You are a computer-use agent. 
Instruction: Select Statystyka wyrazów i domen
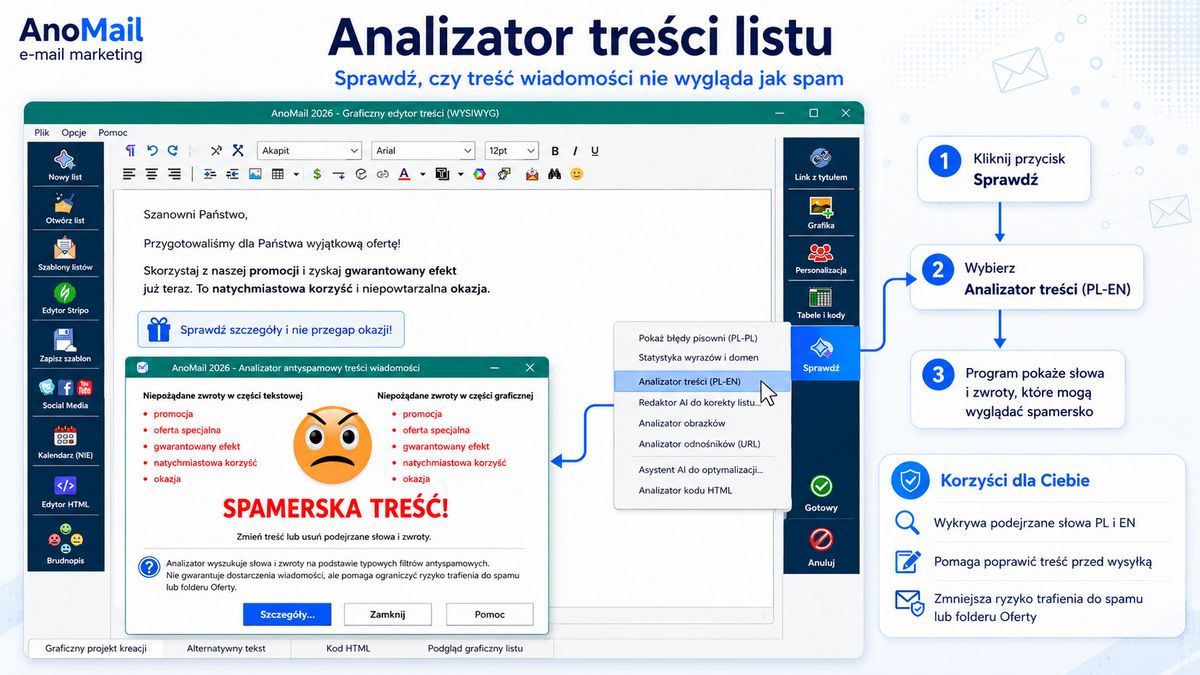[x=696, y=357]
